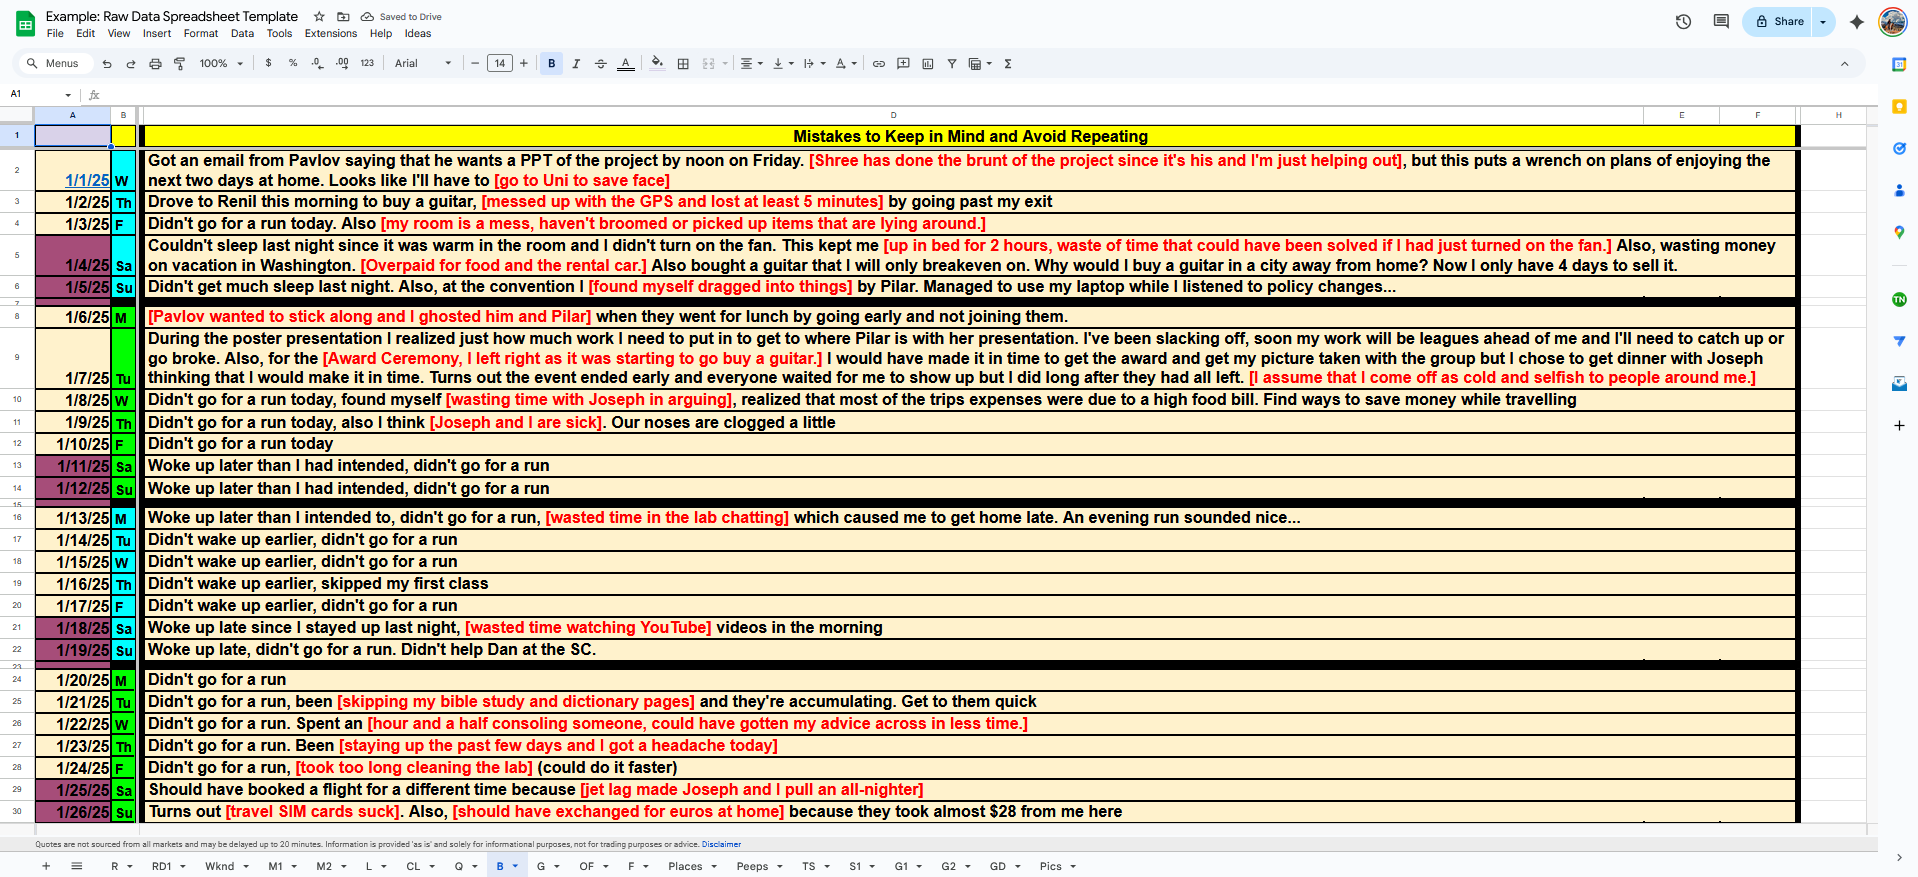Toggle italic formatting
Image resolution: width=1918 pixels, height=877 pixels.
(576, 64)
